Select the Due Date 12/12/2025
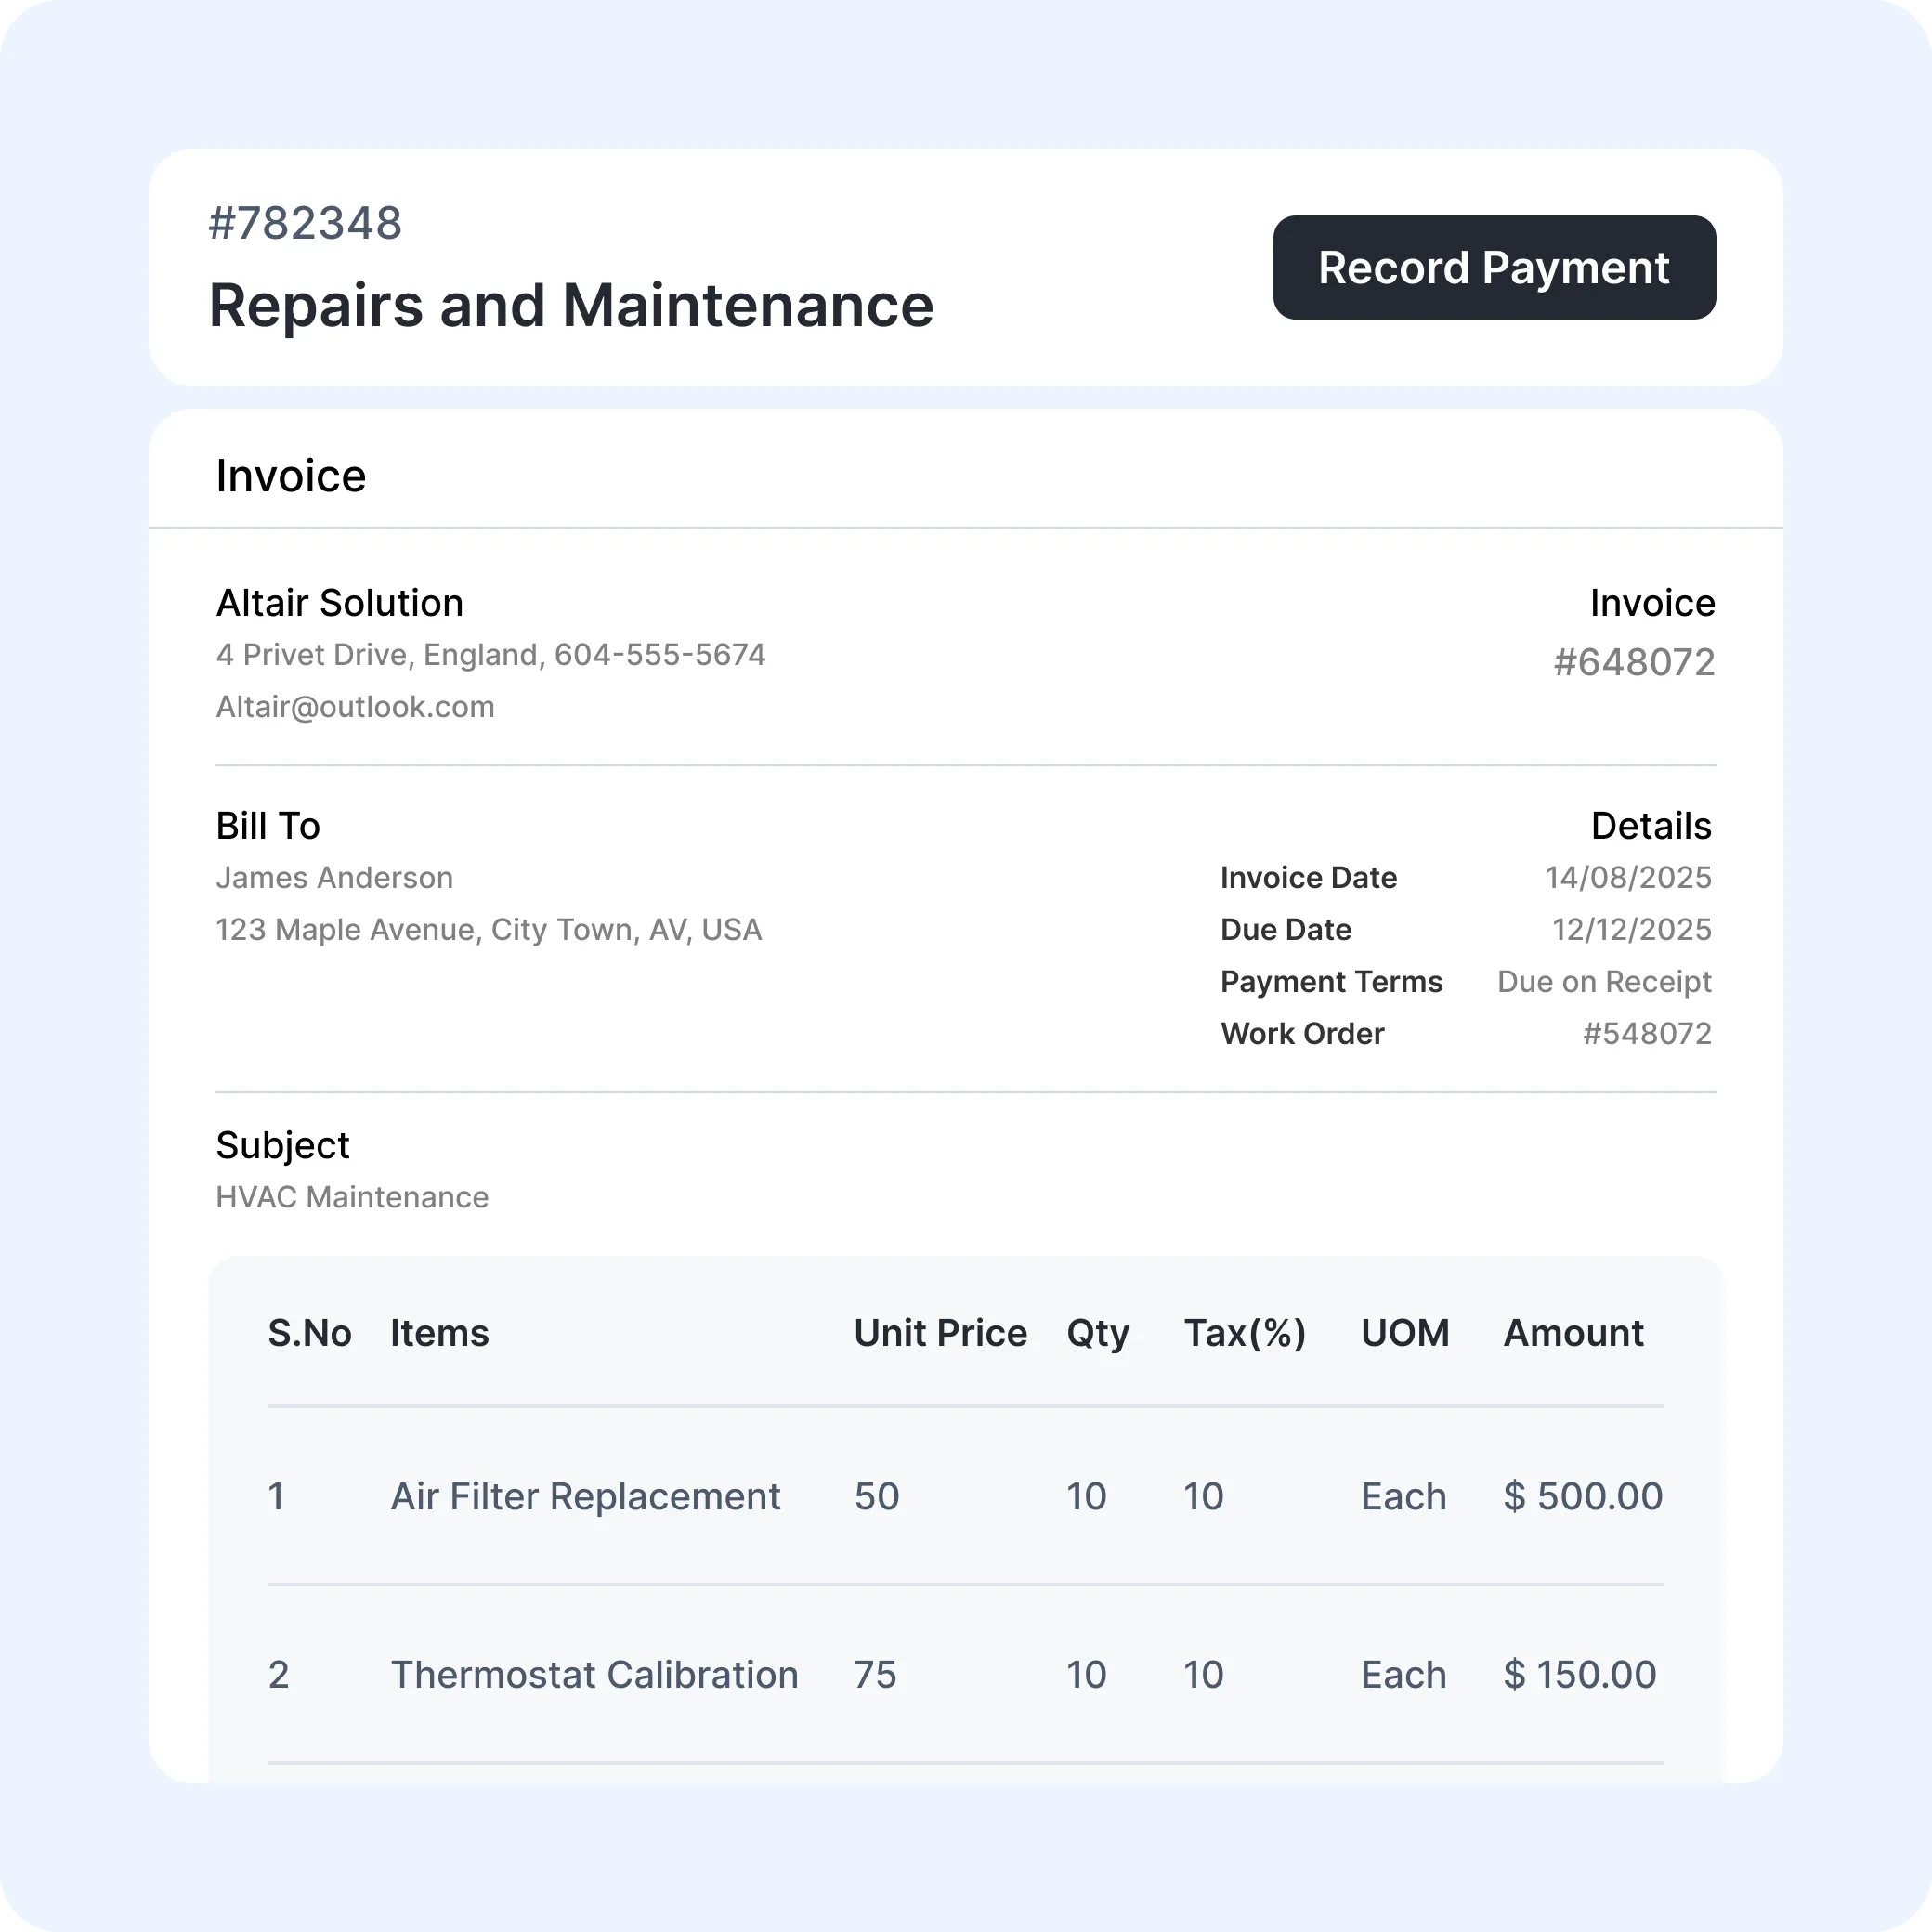Image resolution: width=1932 pixels, height=1932 pixels. (x=1631, y=929)
